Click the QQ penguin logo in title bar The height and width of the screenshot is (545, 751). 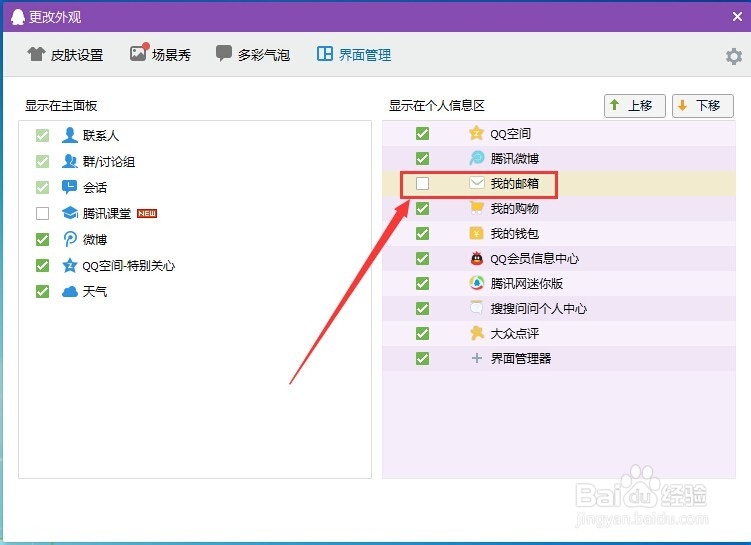tap(18, 17)
